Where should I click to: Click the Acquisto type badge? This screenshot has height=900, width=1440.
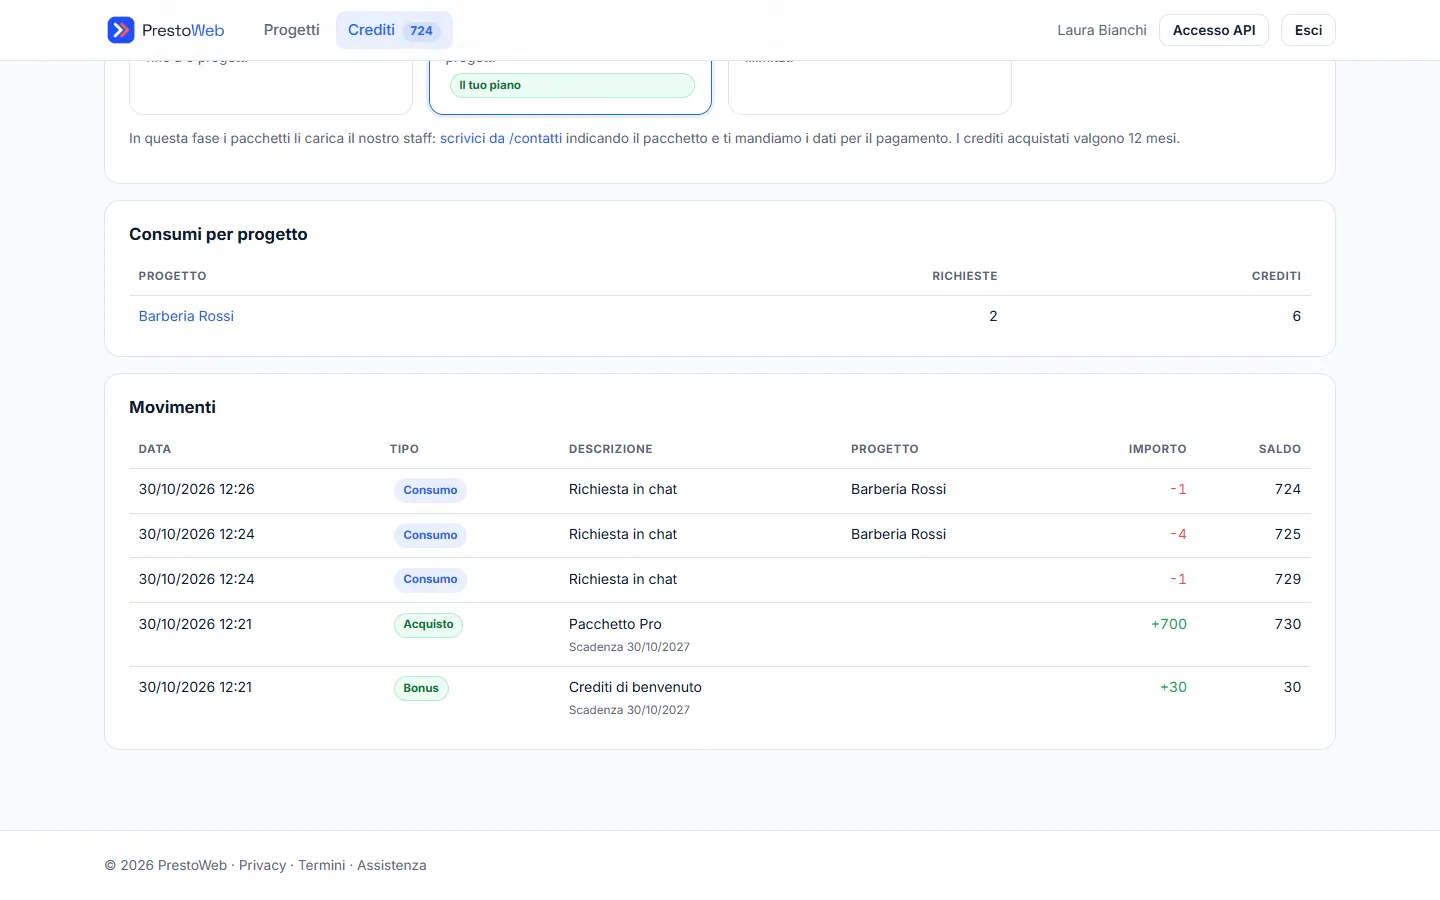428,624
